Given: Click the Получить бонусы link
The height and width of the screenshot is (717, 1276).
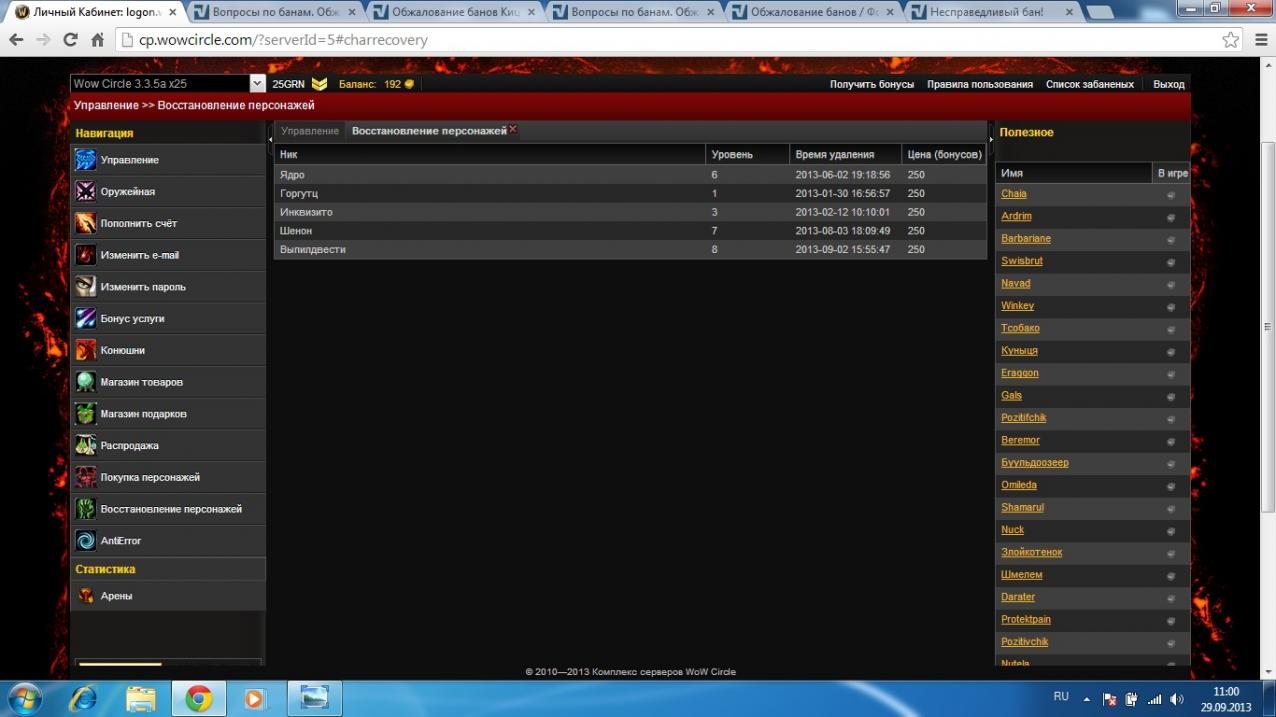Looking at the screenshot, I should pos(871,84).
